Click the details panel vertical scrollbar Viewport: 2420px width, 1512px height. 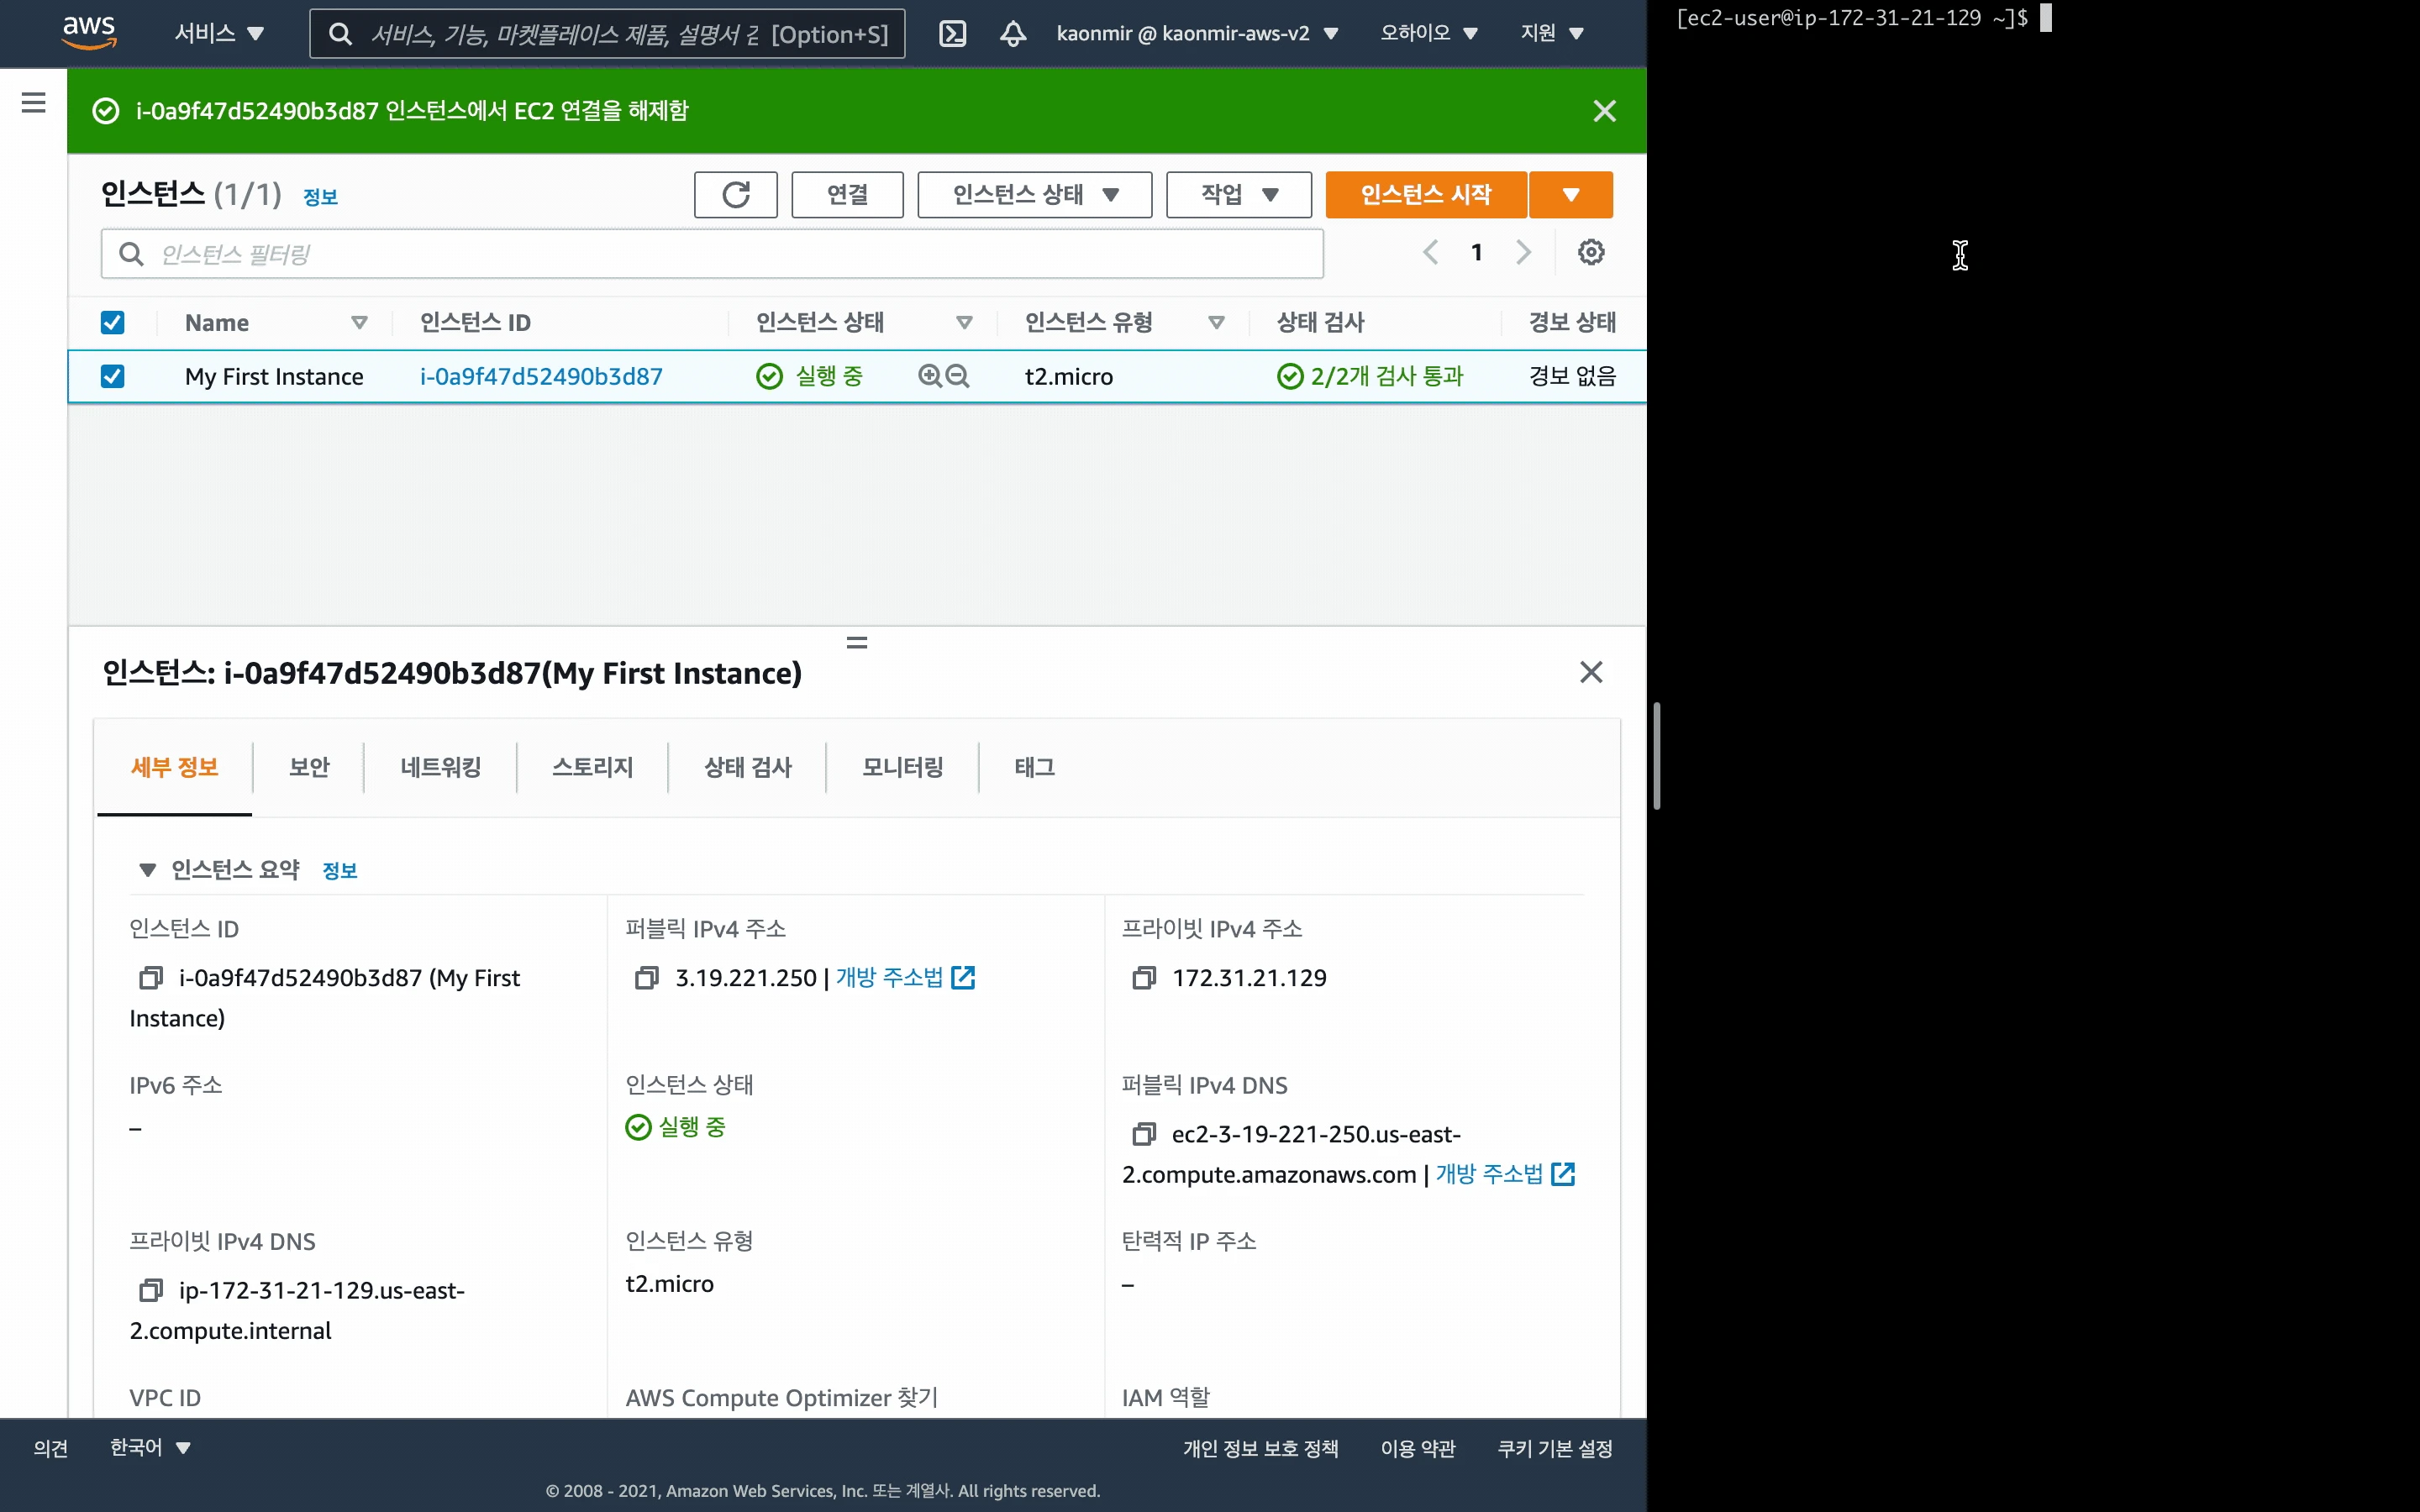click(x=1657, y=755)
